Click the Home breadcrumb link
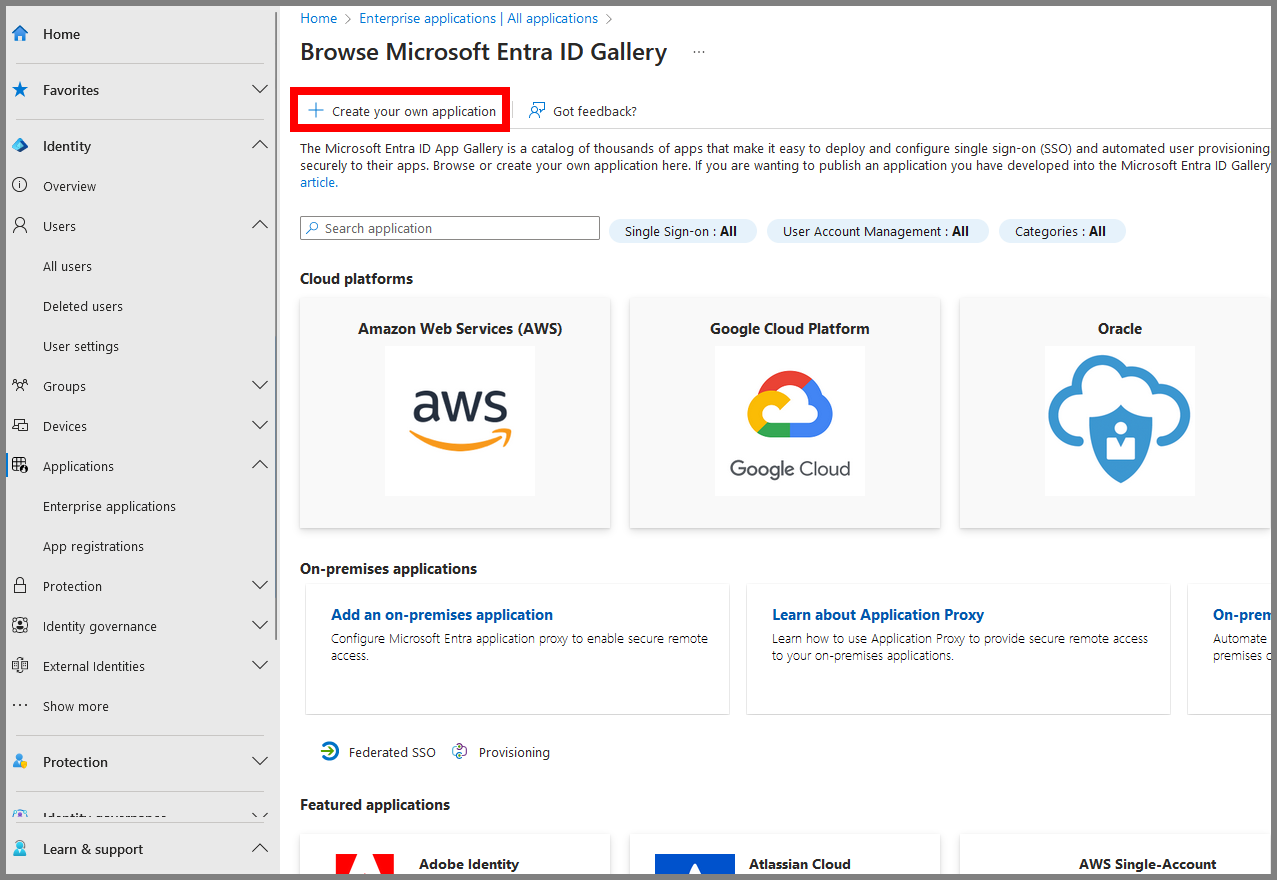Screen dimensions: 1277x880 (319, 18)
